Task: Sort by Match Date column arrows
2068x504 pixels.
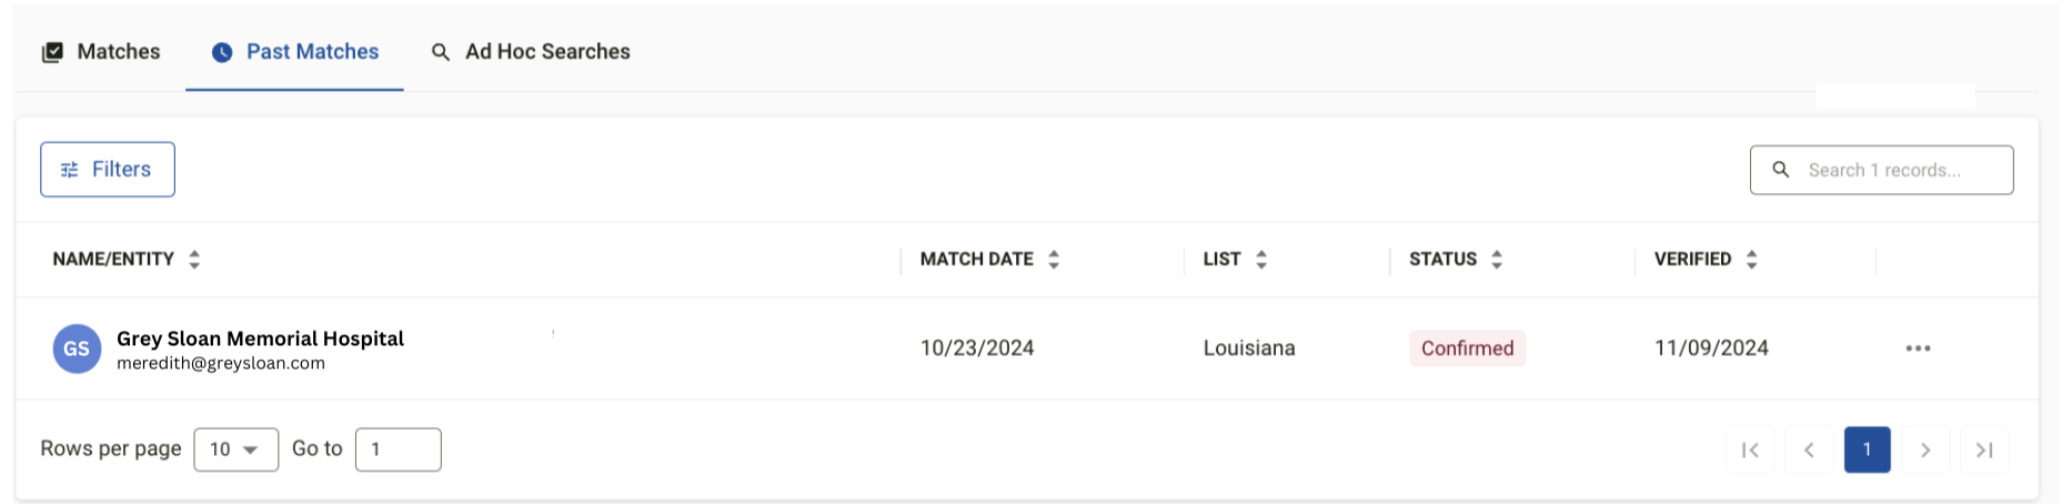Action: pos(1054,259)
